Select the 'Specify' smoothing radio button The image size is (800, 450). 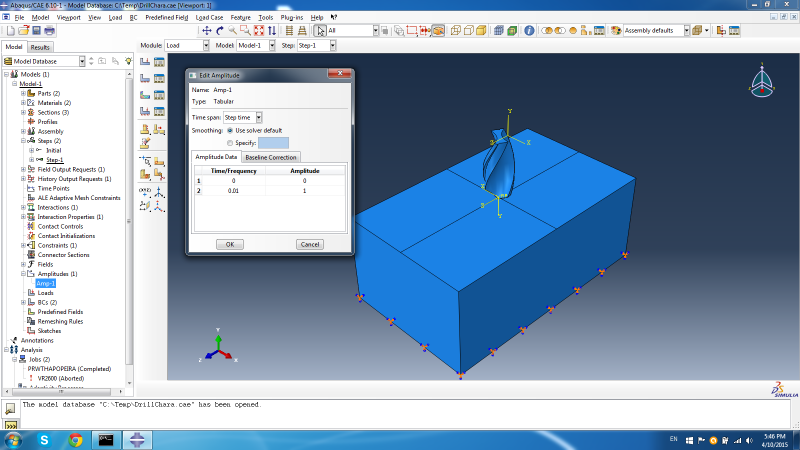tap(230, 143)
